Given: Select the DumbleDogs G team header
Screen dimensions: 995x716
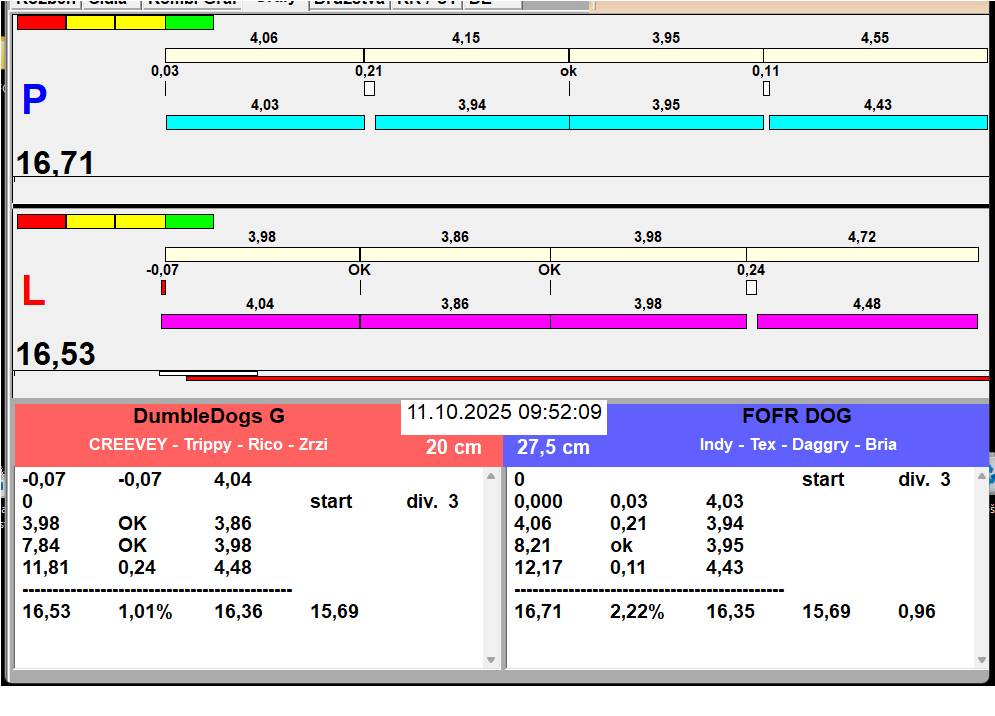Looking at the screenshot, I should [208, 417].
